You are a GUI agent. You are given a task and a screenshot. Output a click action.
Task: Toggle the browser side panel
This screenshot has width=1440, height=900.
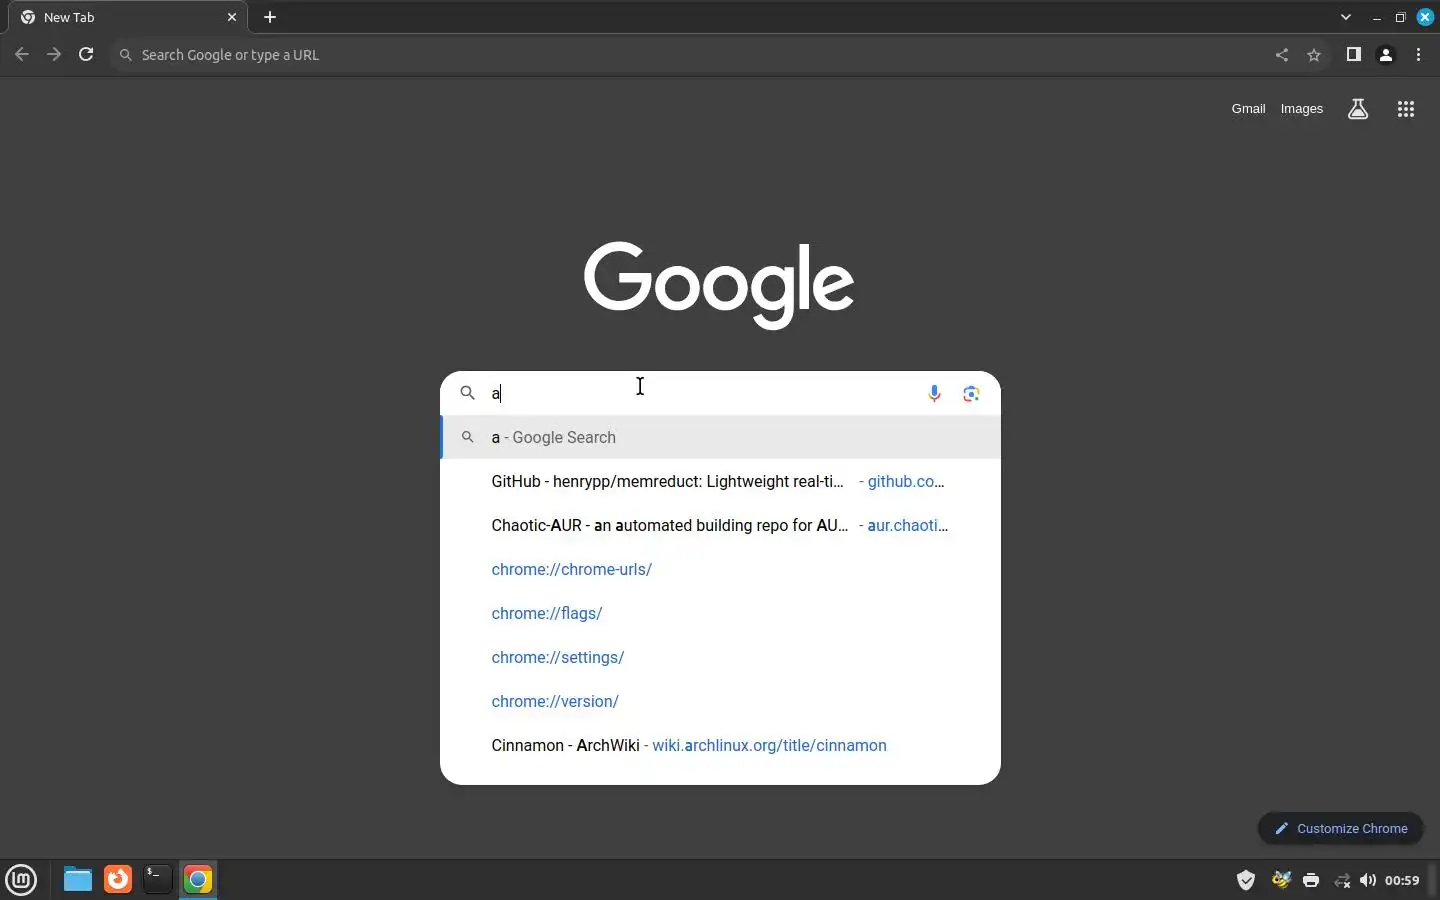tap(1354, 55)
